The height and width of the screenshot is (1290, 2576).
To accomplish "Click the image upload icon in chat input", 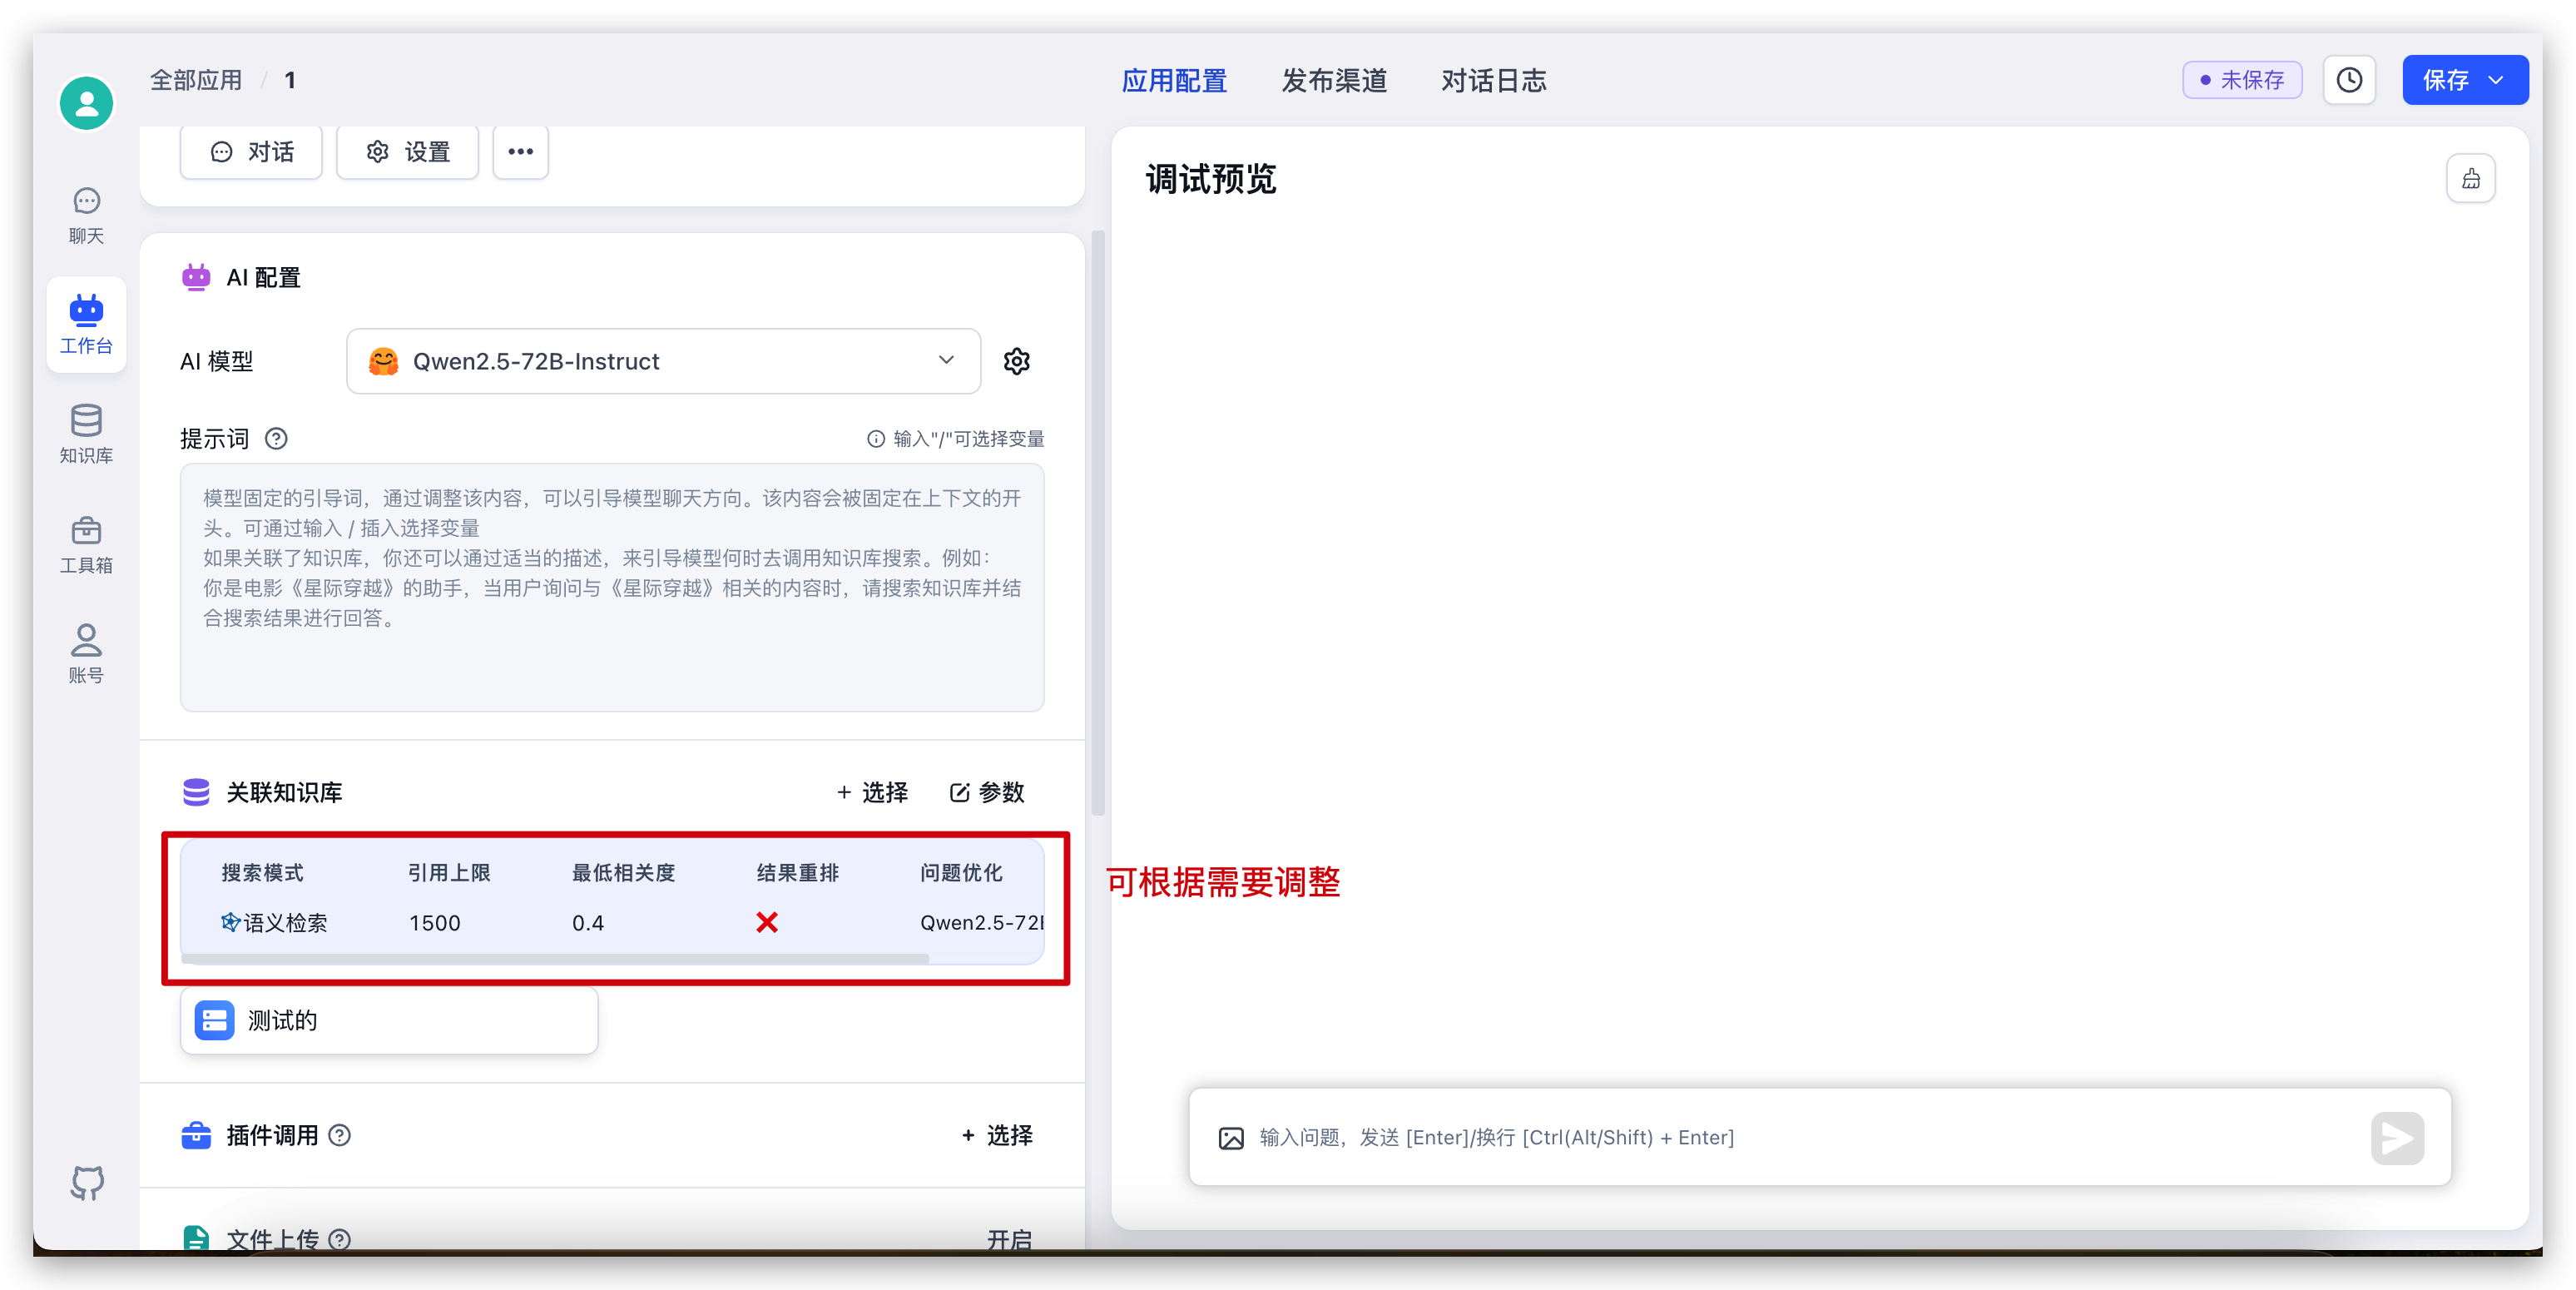I will click(1230, 1138).
